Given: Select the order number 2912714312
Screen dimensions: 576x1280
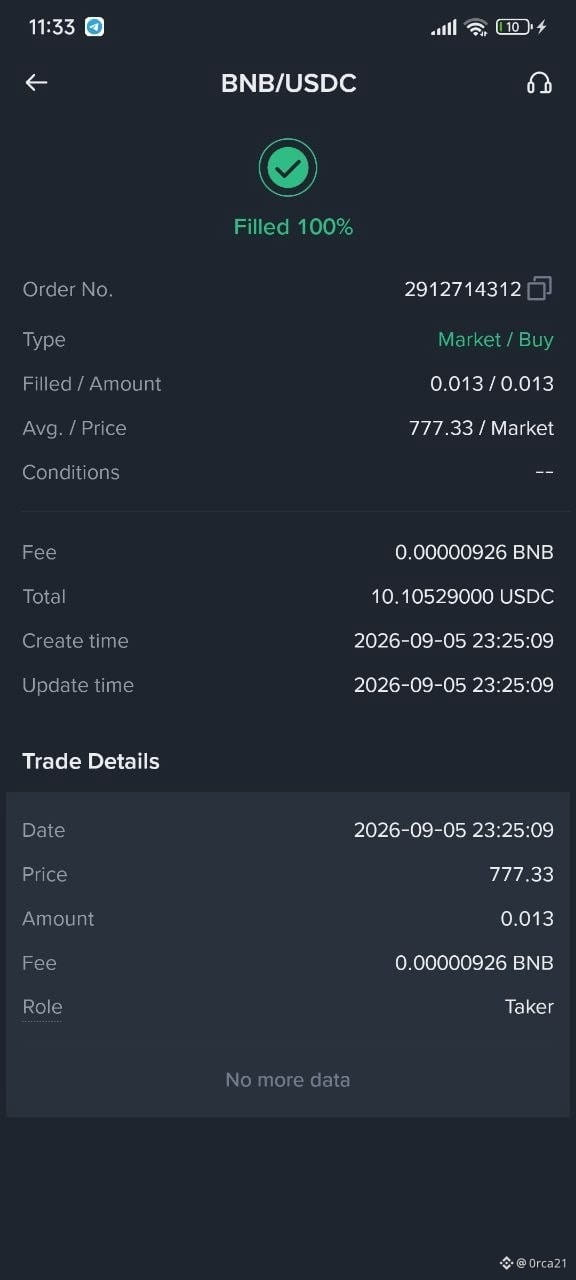Looking at the screenshot, I should (463, 289).
